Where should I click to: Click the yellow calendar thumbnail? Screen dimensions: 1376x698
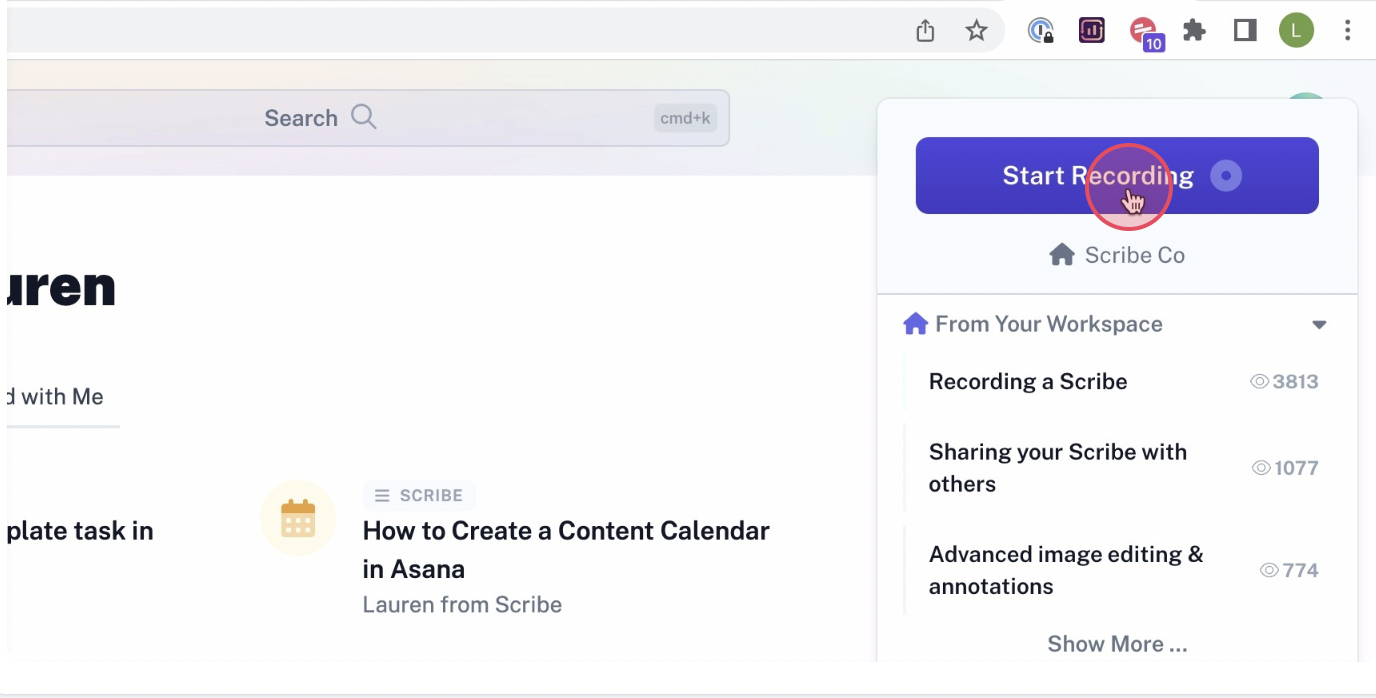[x=298, y=519]
